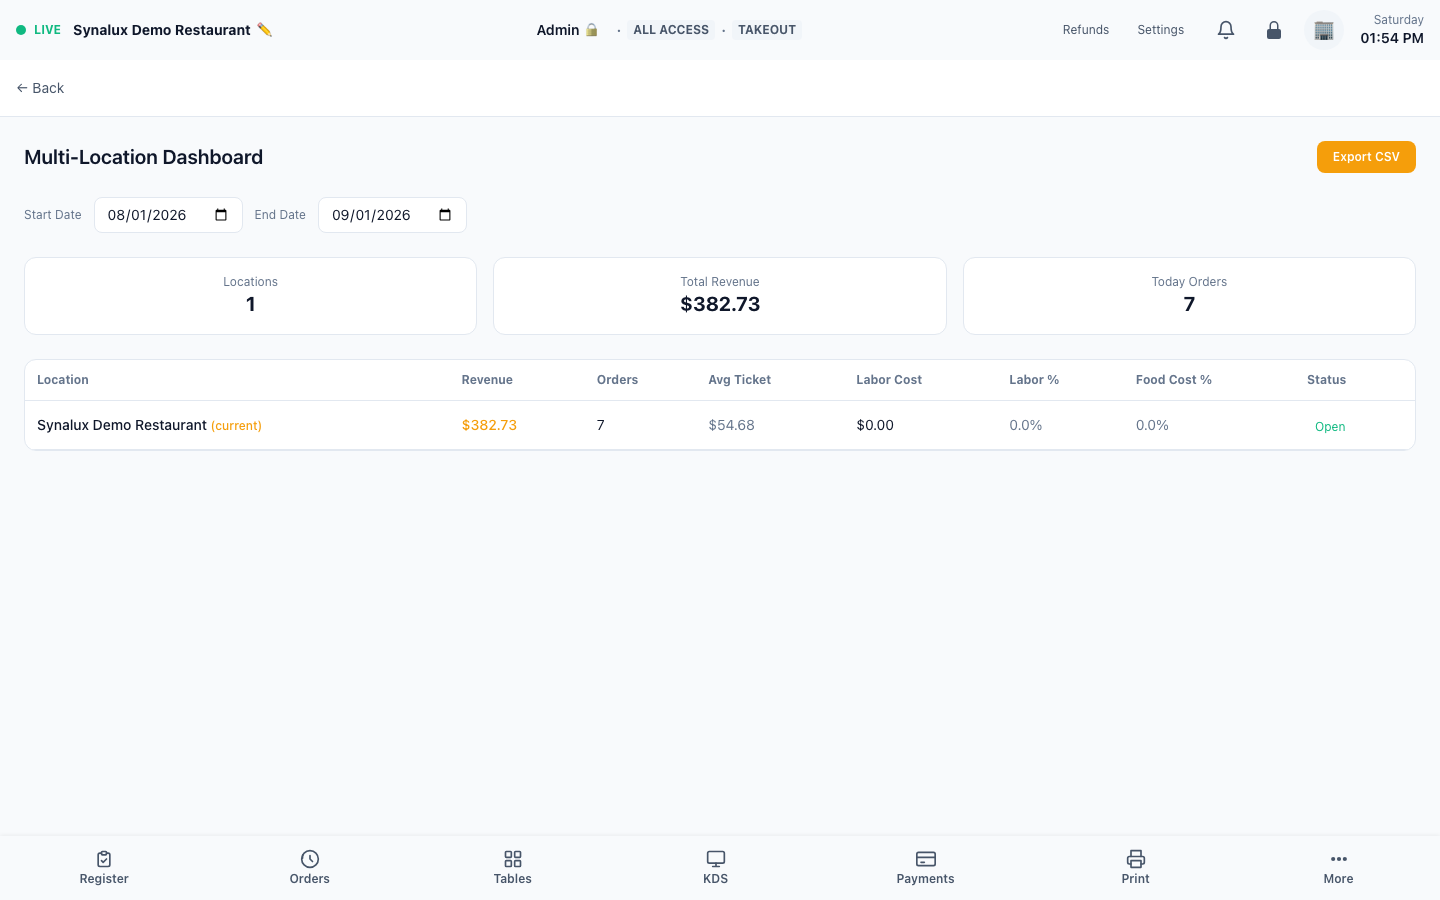Click the Labor % column header

pyautogui.click(x=1034, y=380)
